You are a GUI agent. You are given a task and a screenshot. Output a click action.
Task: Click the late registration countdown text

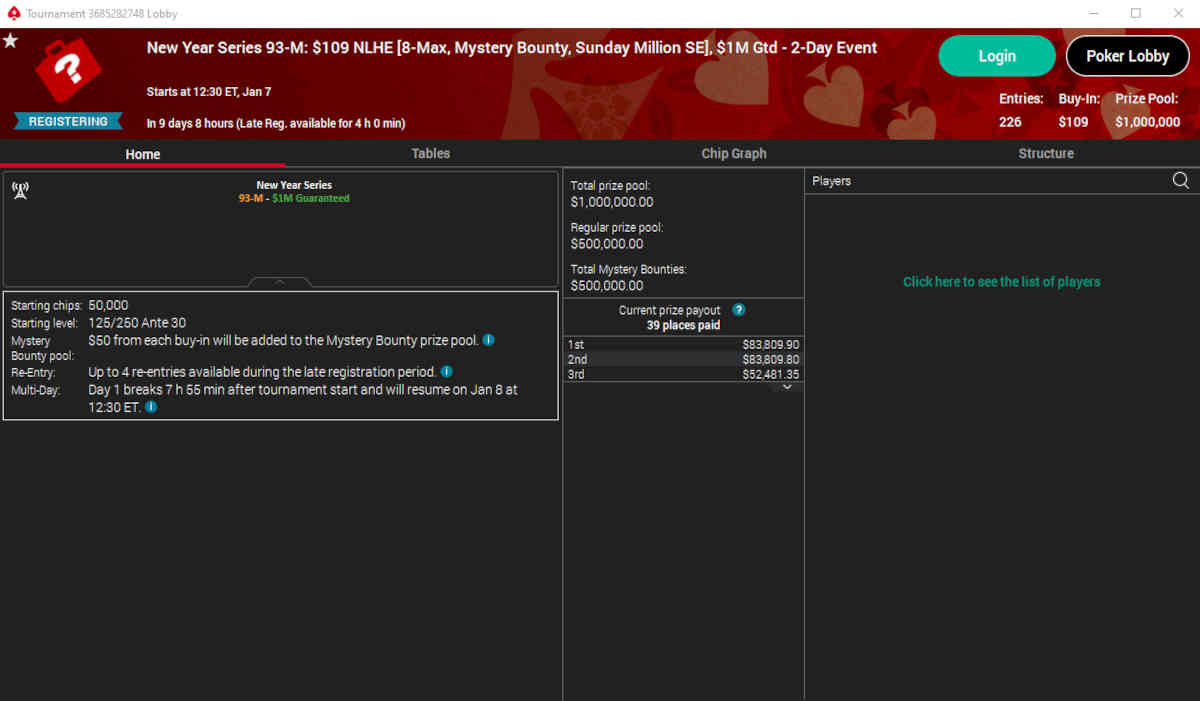pyautogui.click(x=276, y=123)
